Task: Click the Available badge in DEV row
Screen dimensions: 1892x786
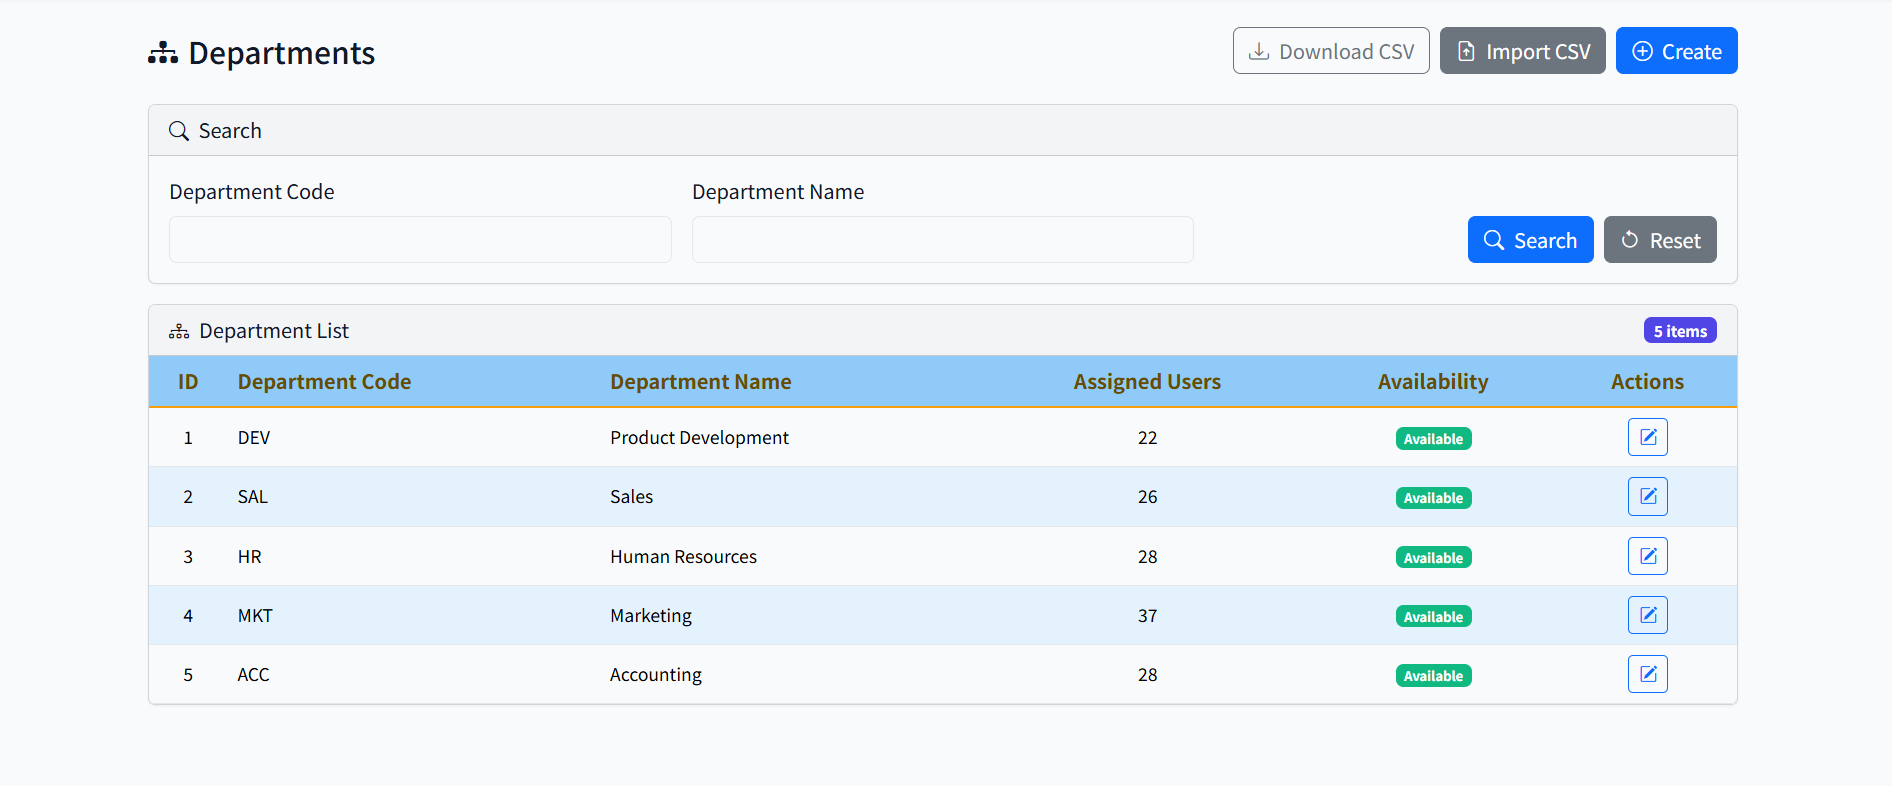Action: [x=1433, y=439]
